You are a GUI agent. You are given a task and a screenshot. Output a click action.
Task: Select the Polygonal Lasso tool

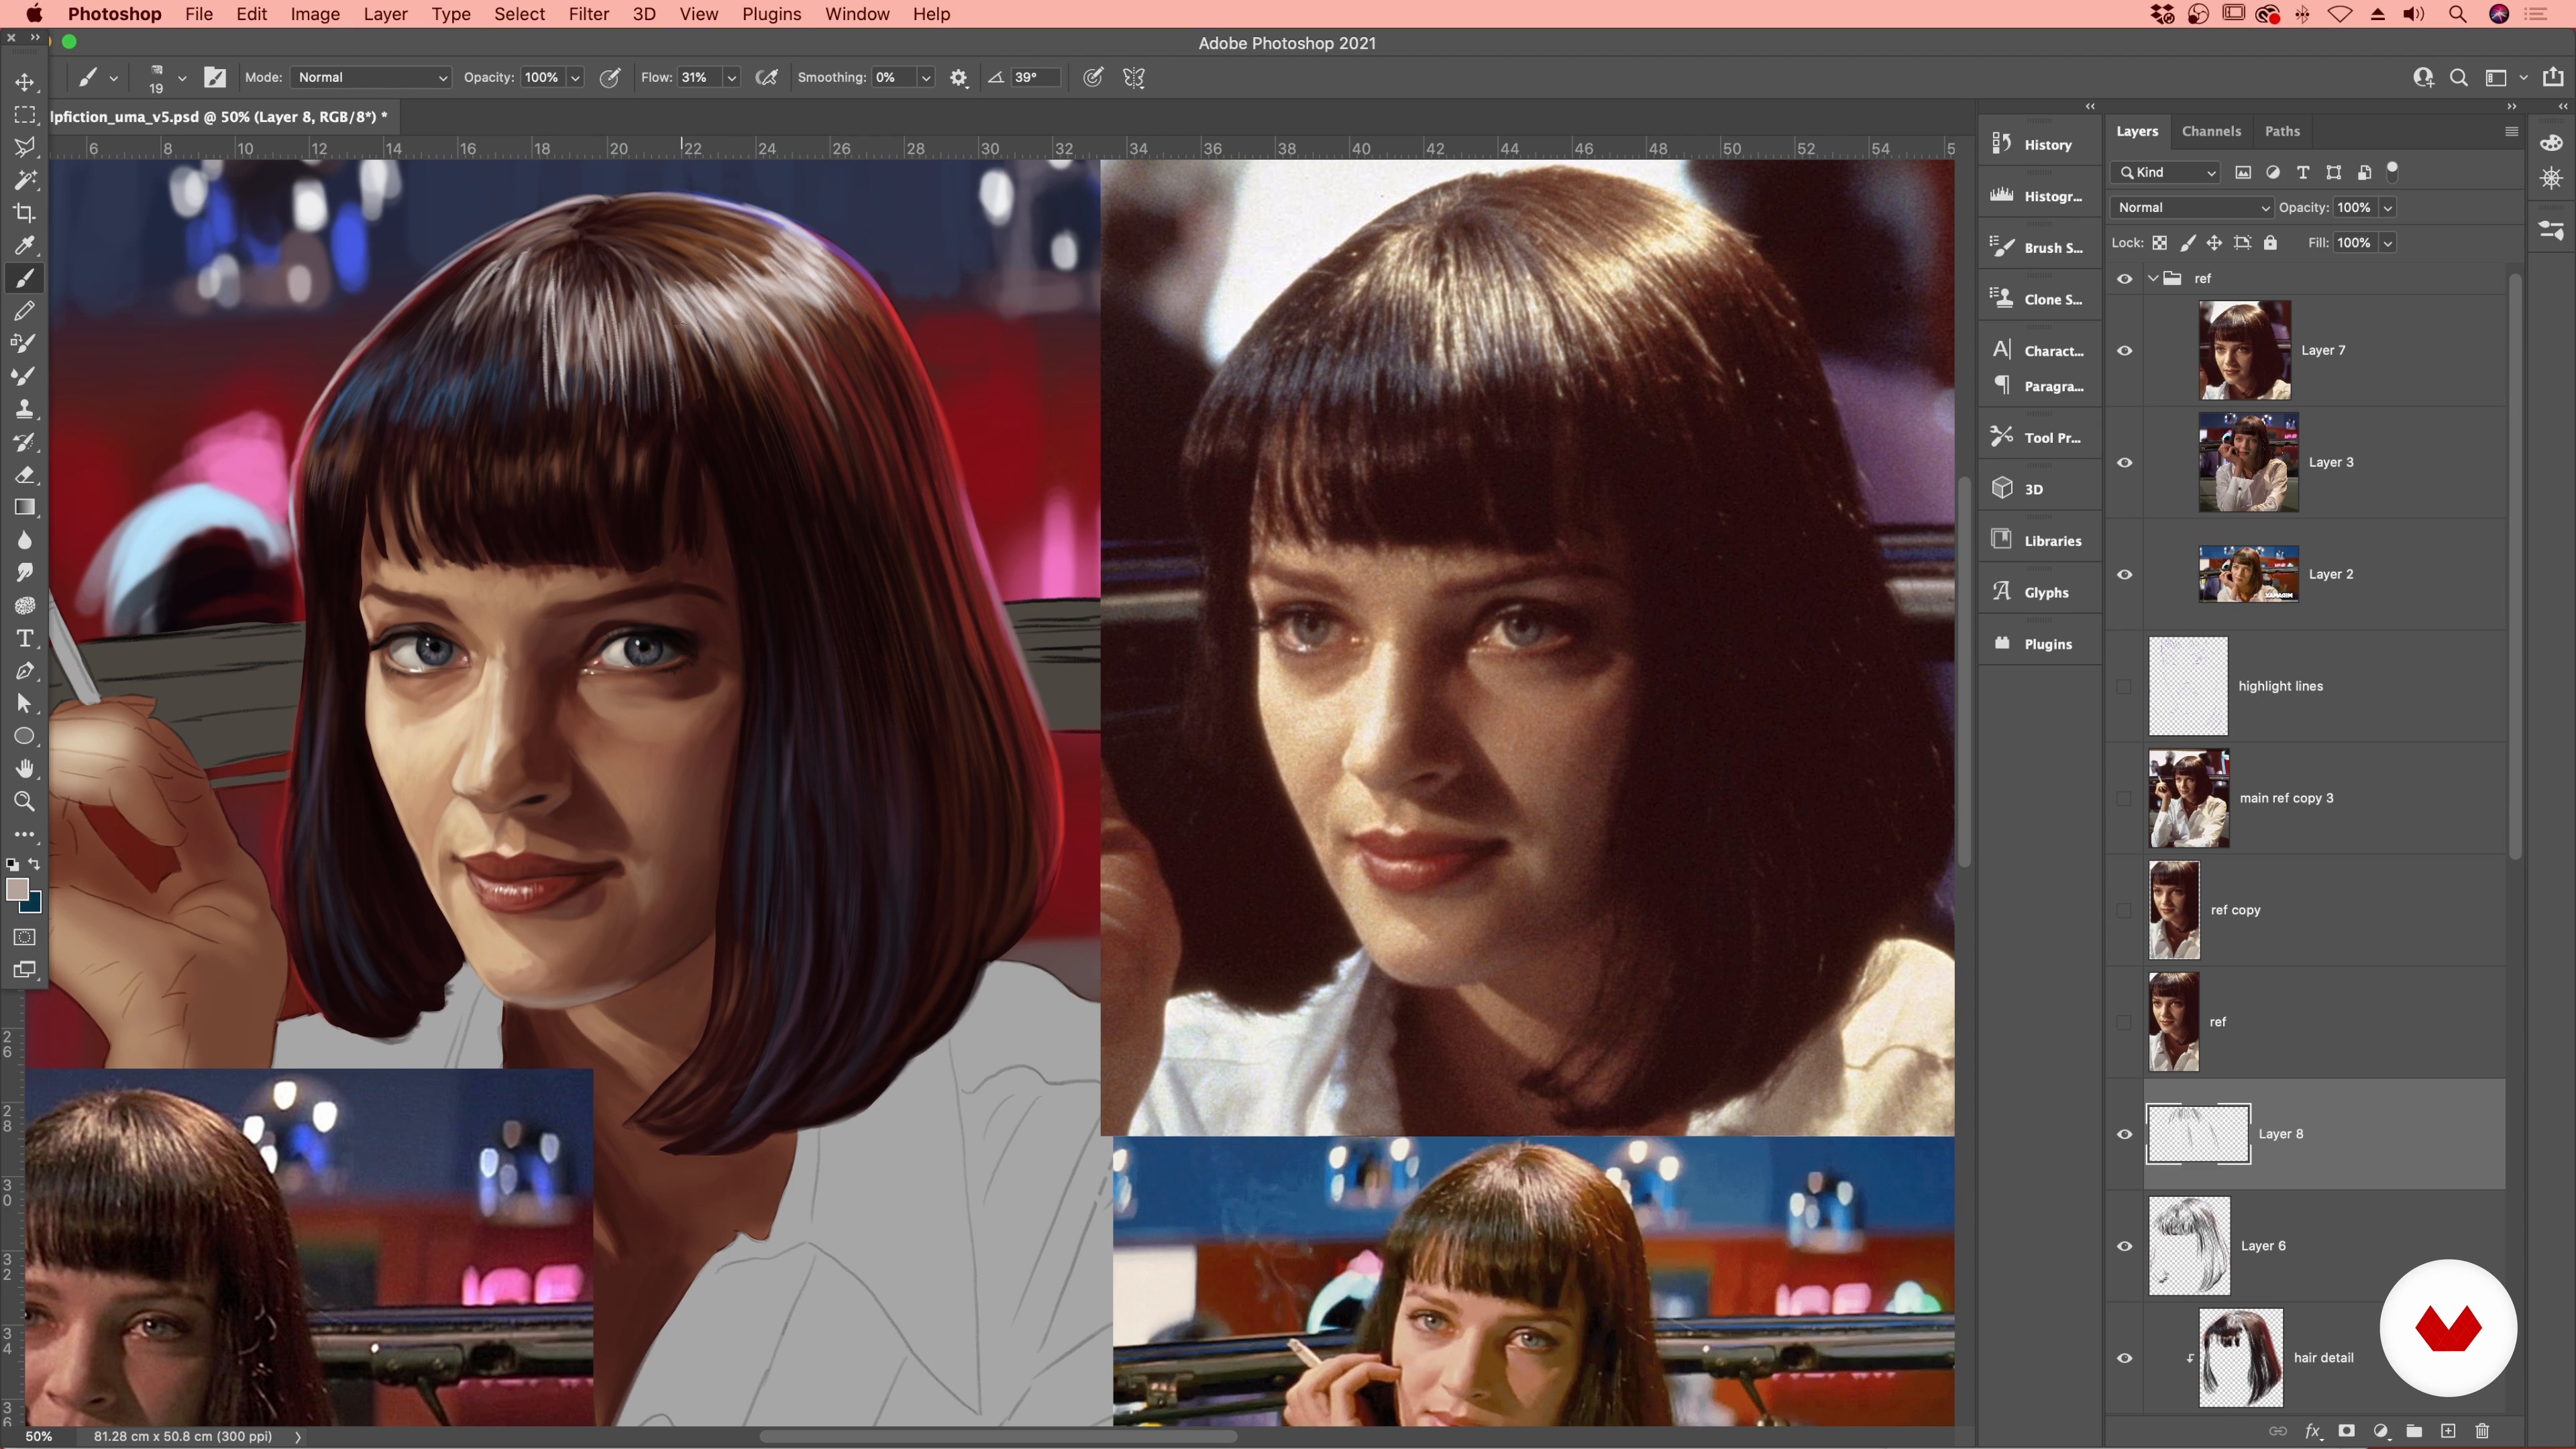(x=25, y=147)
